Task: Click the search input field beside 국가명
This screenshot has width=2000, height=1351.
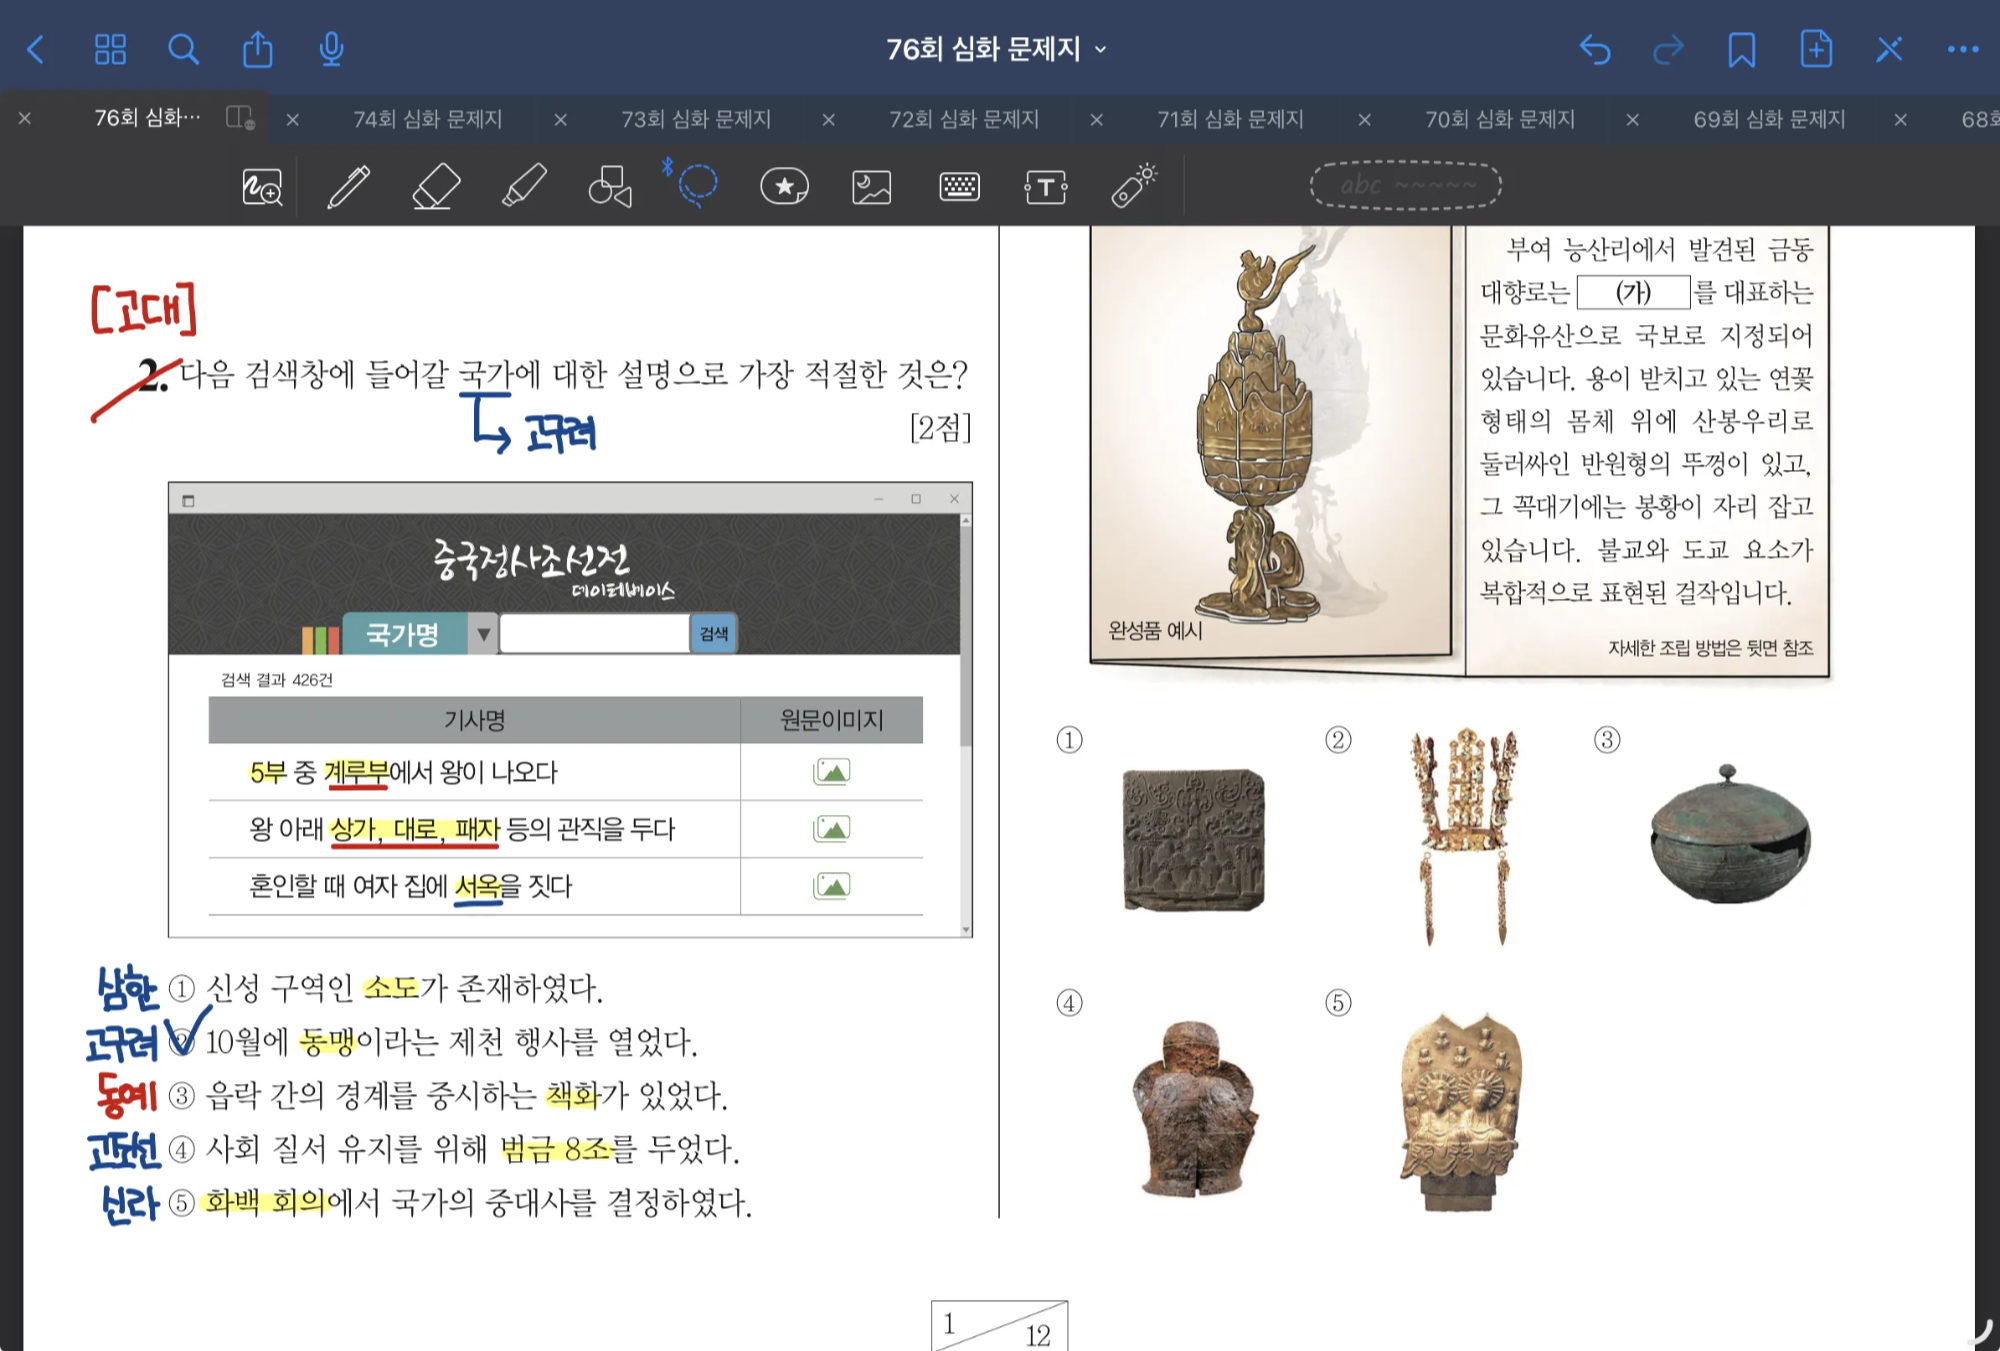Action: 594,634
